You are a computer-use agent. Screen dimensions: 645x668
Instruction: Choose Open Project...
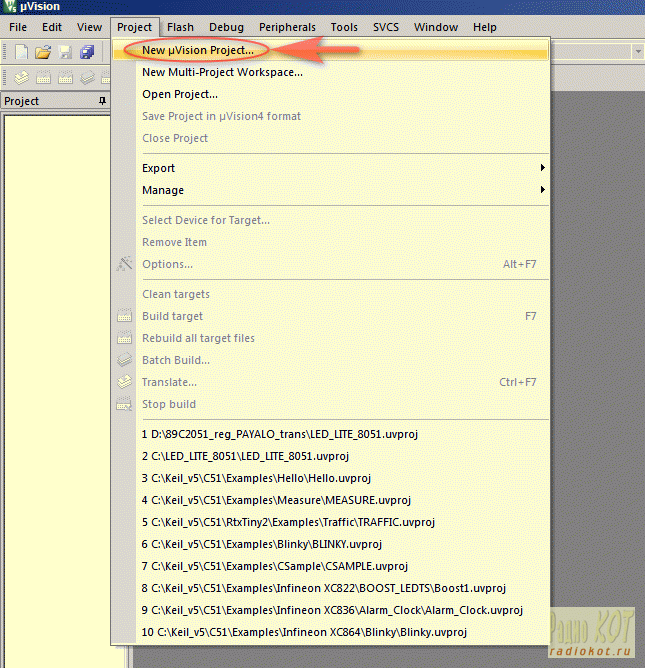pyautogui.click(x=330, y=94)
